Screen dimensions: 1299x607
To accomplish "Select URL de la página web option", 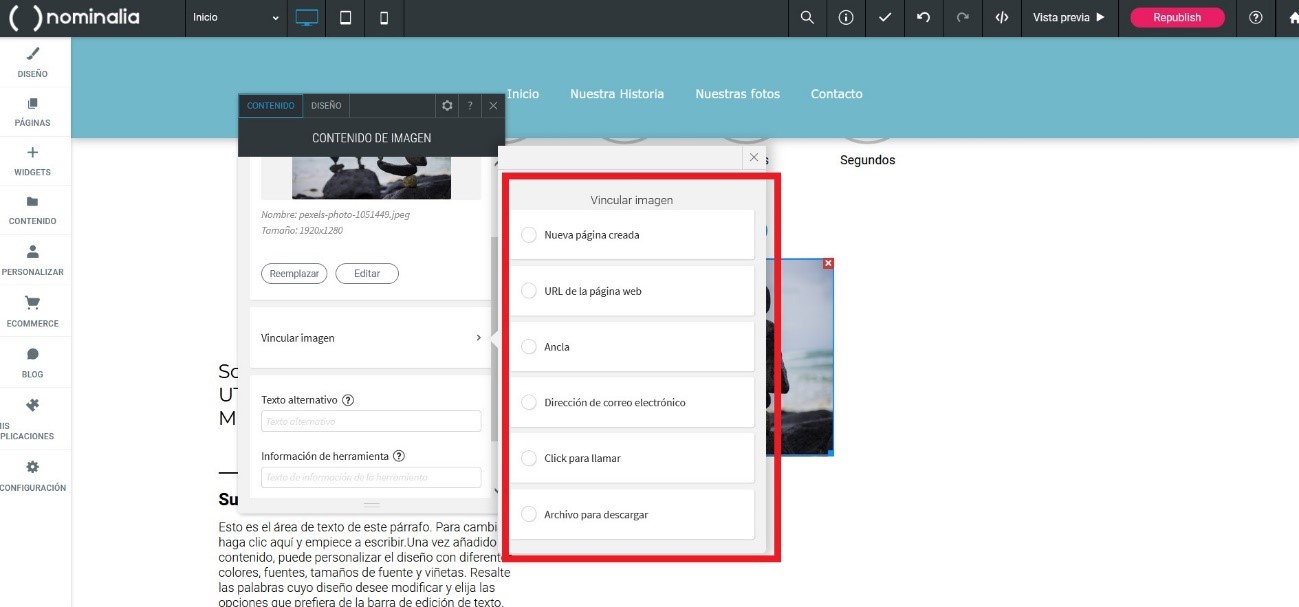I will [530, 291].
